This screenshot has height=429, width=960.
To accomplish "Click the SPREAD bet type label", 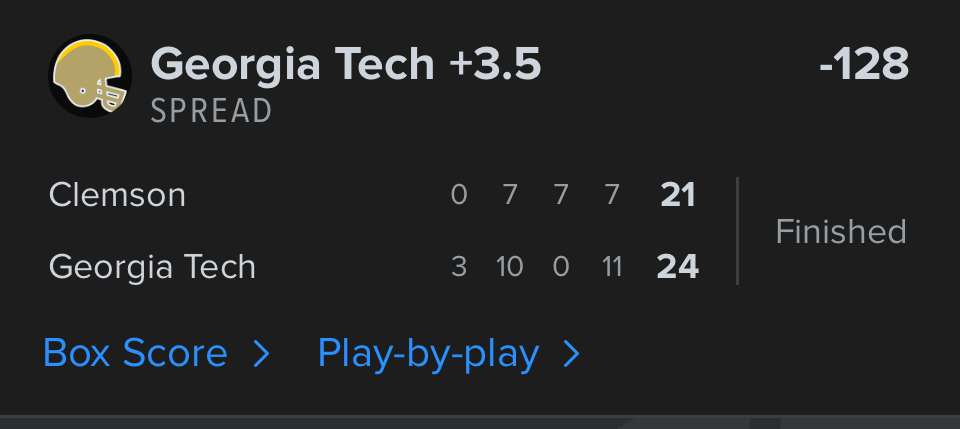I will point(211,110).
